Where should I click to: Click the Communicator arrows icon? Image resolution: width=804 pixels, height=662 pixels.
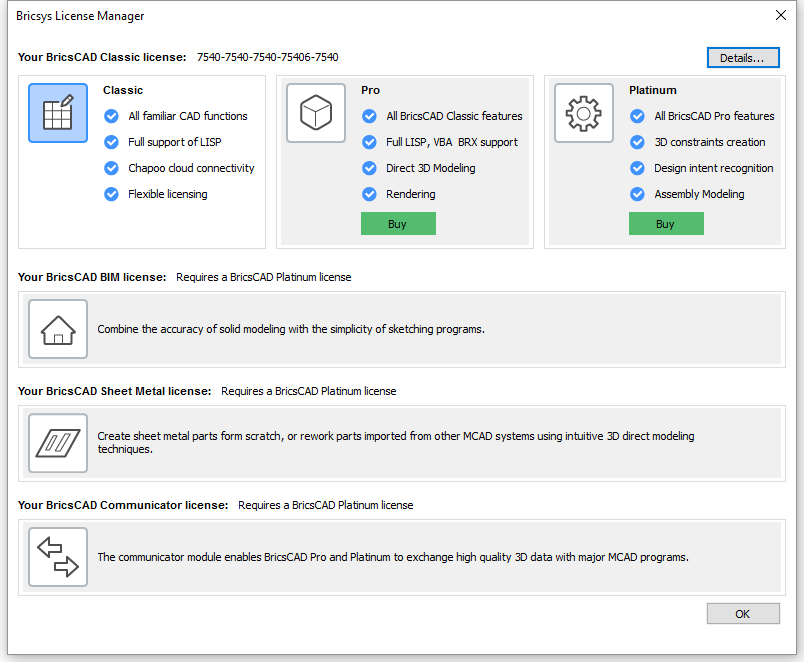(x=58, y=557)
